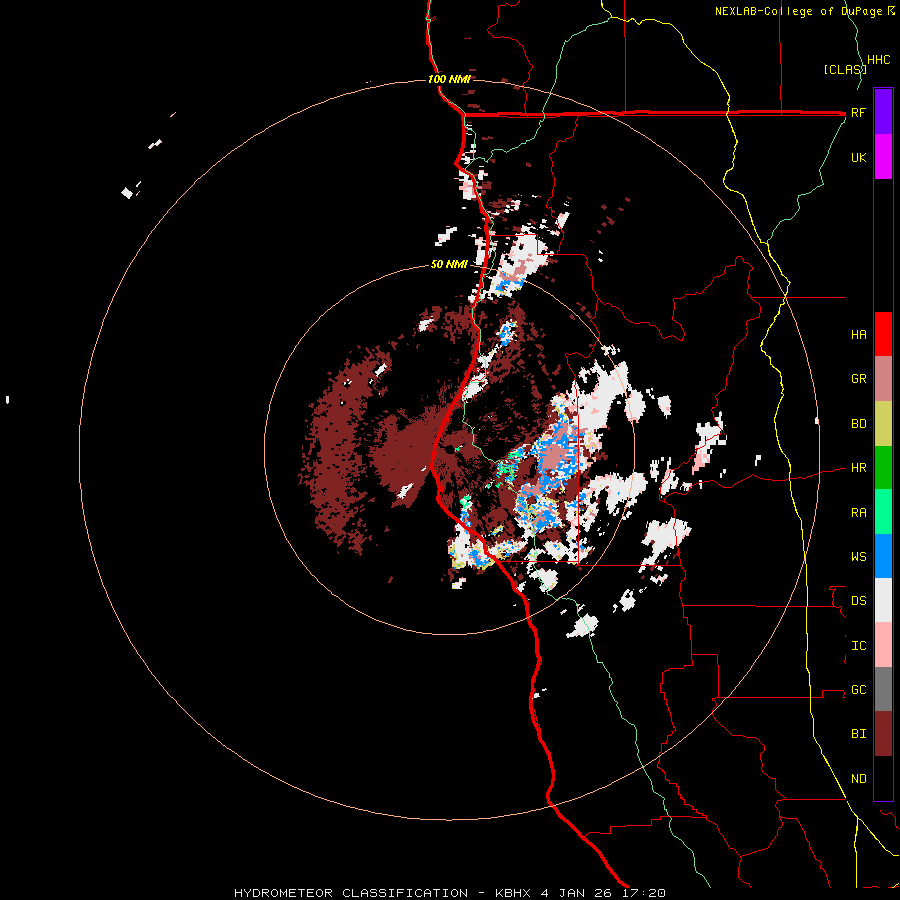Click the HYDROMETEOR CLASSIFICATION title text
This screenshot has height=900, width=900.
(x=351, y=893)
